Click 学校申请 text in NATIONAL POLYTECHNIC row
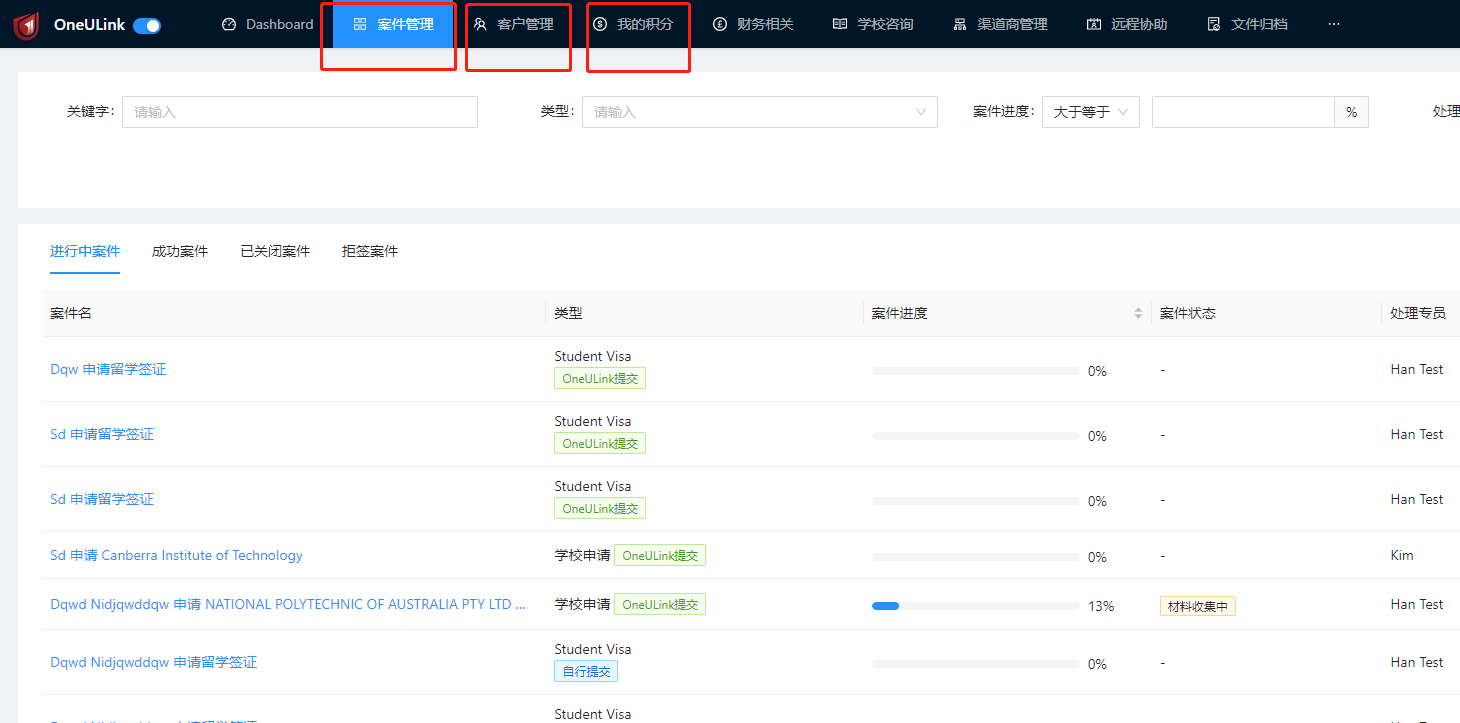 click(x=583, y=604)
